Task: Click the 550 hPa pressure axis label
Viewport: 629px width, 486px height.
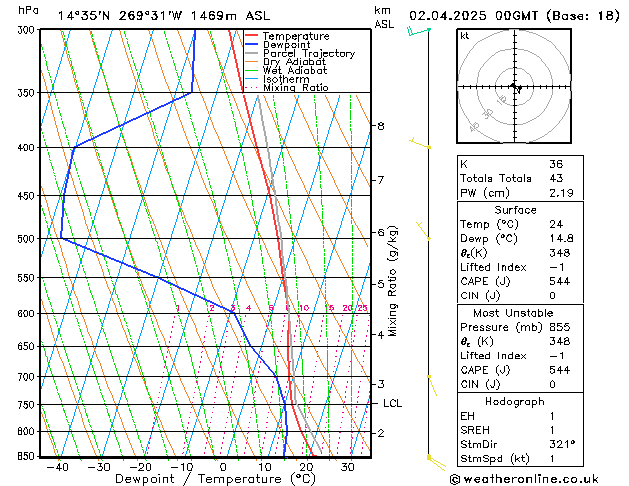Action: (x=28, y=278)
